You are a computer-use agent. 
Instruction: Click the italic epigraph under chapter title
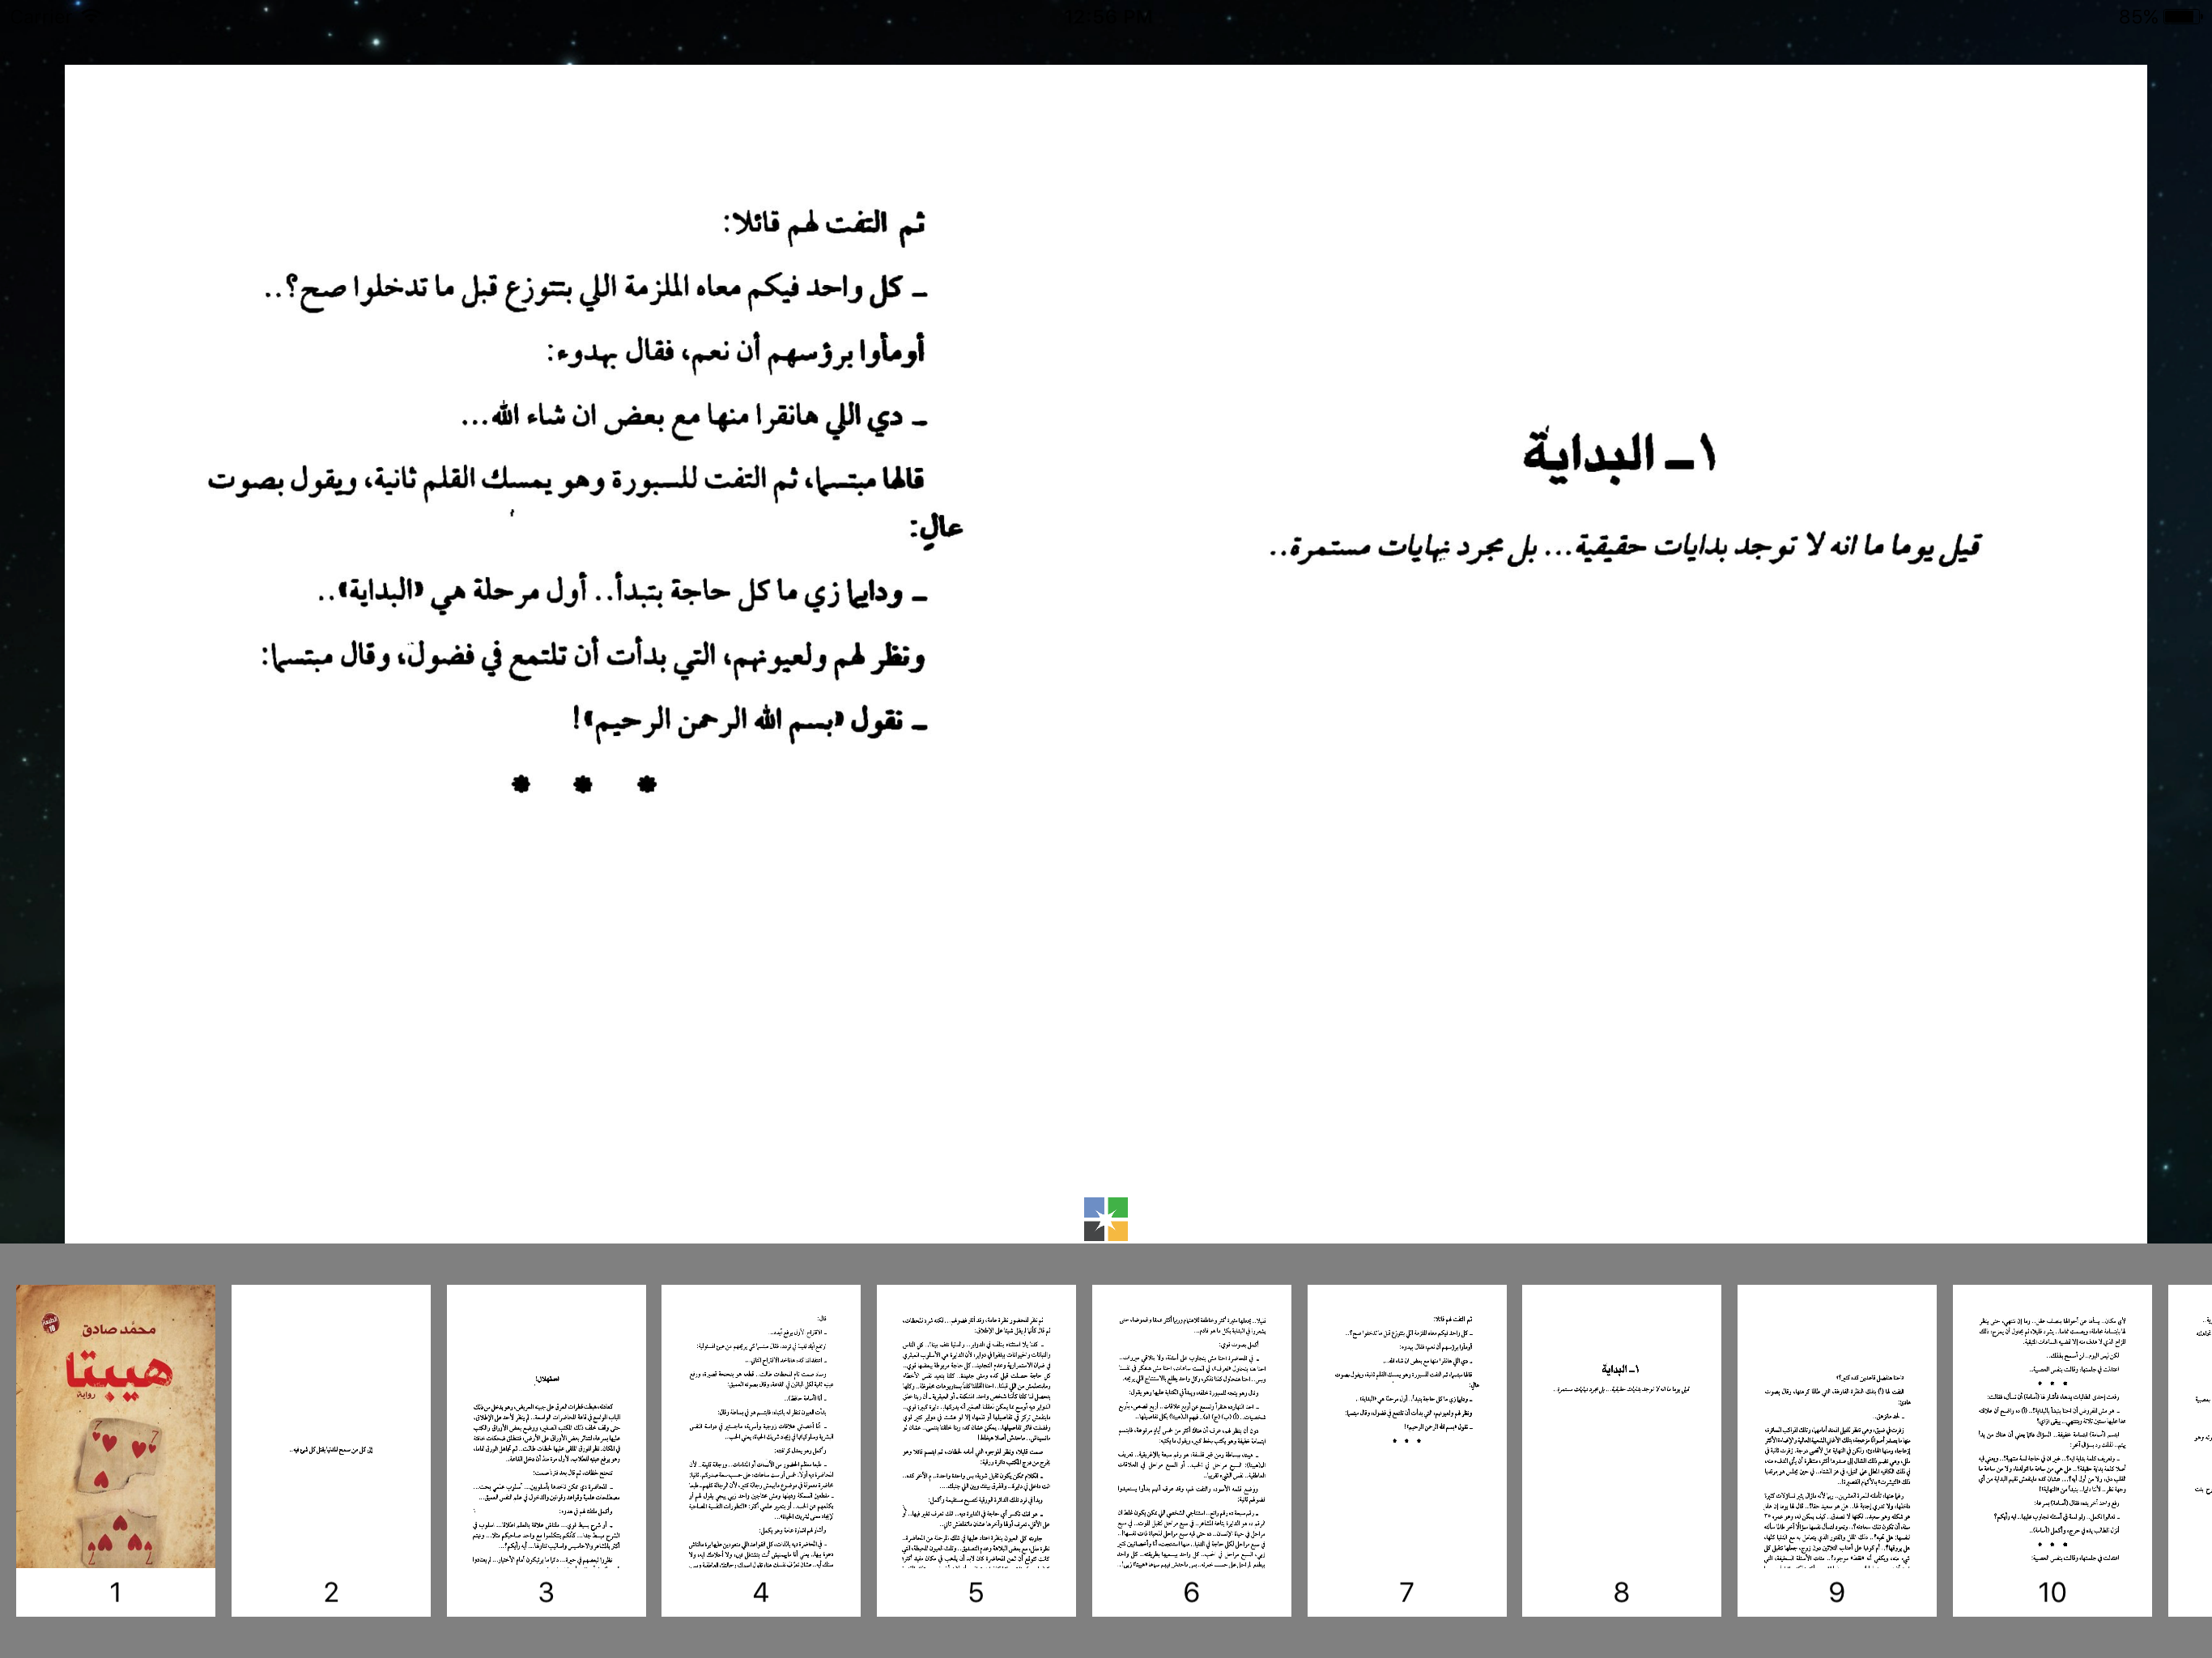tap(1625, 547)
